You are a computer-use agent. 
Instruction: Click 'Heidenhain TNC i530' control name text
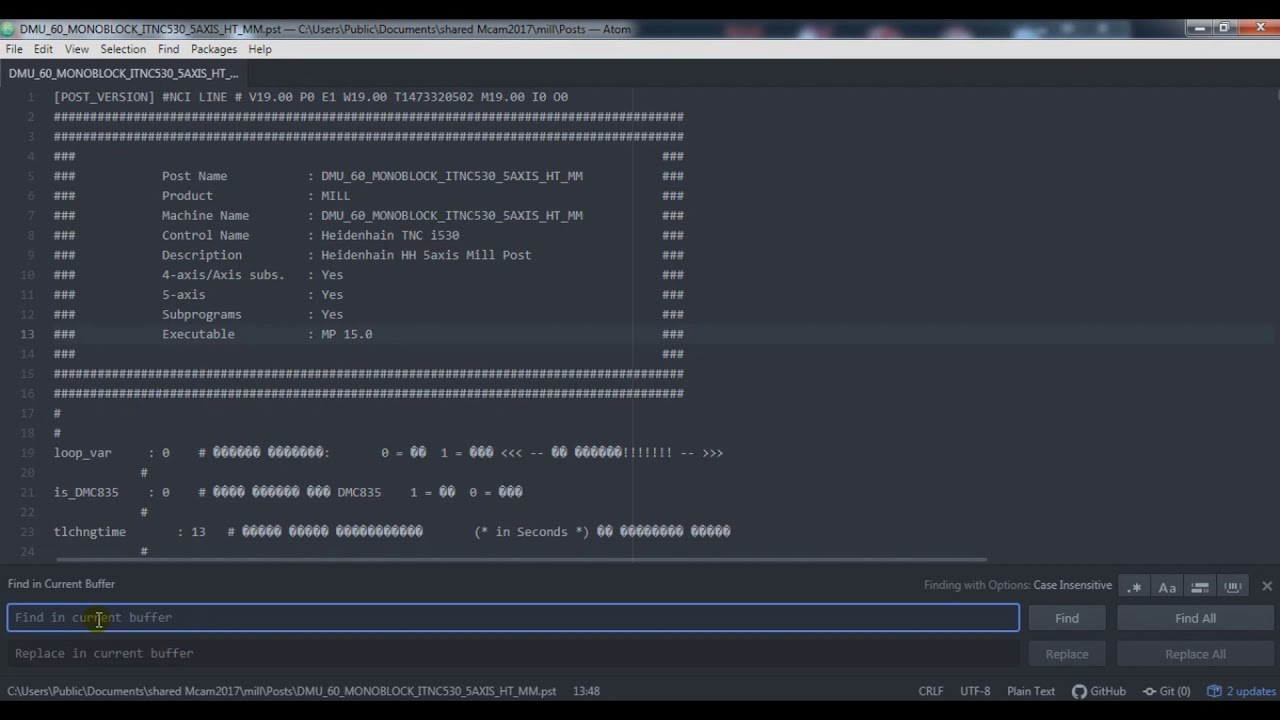click(x=390, y=235)
